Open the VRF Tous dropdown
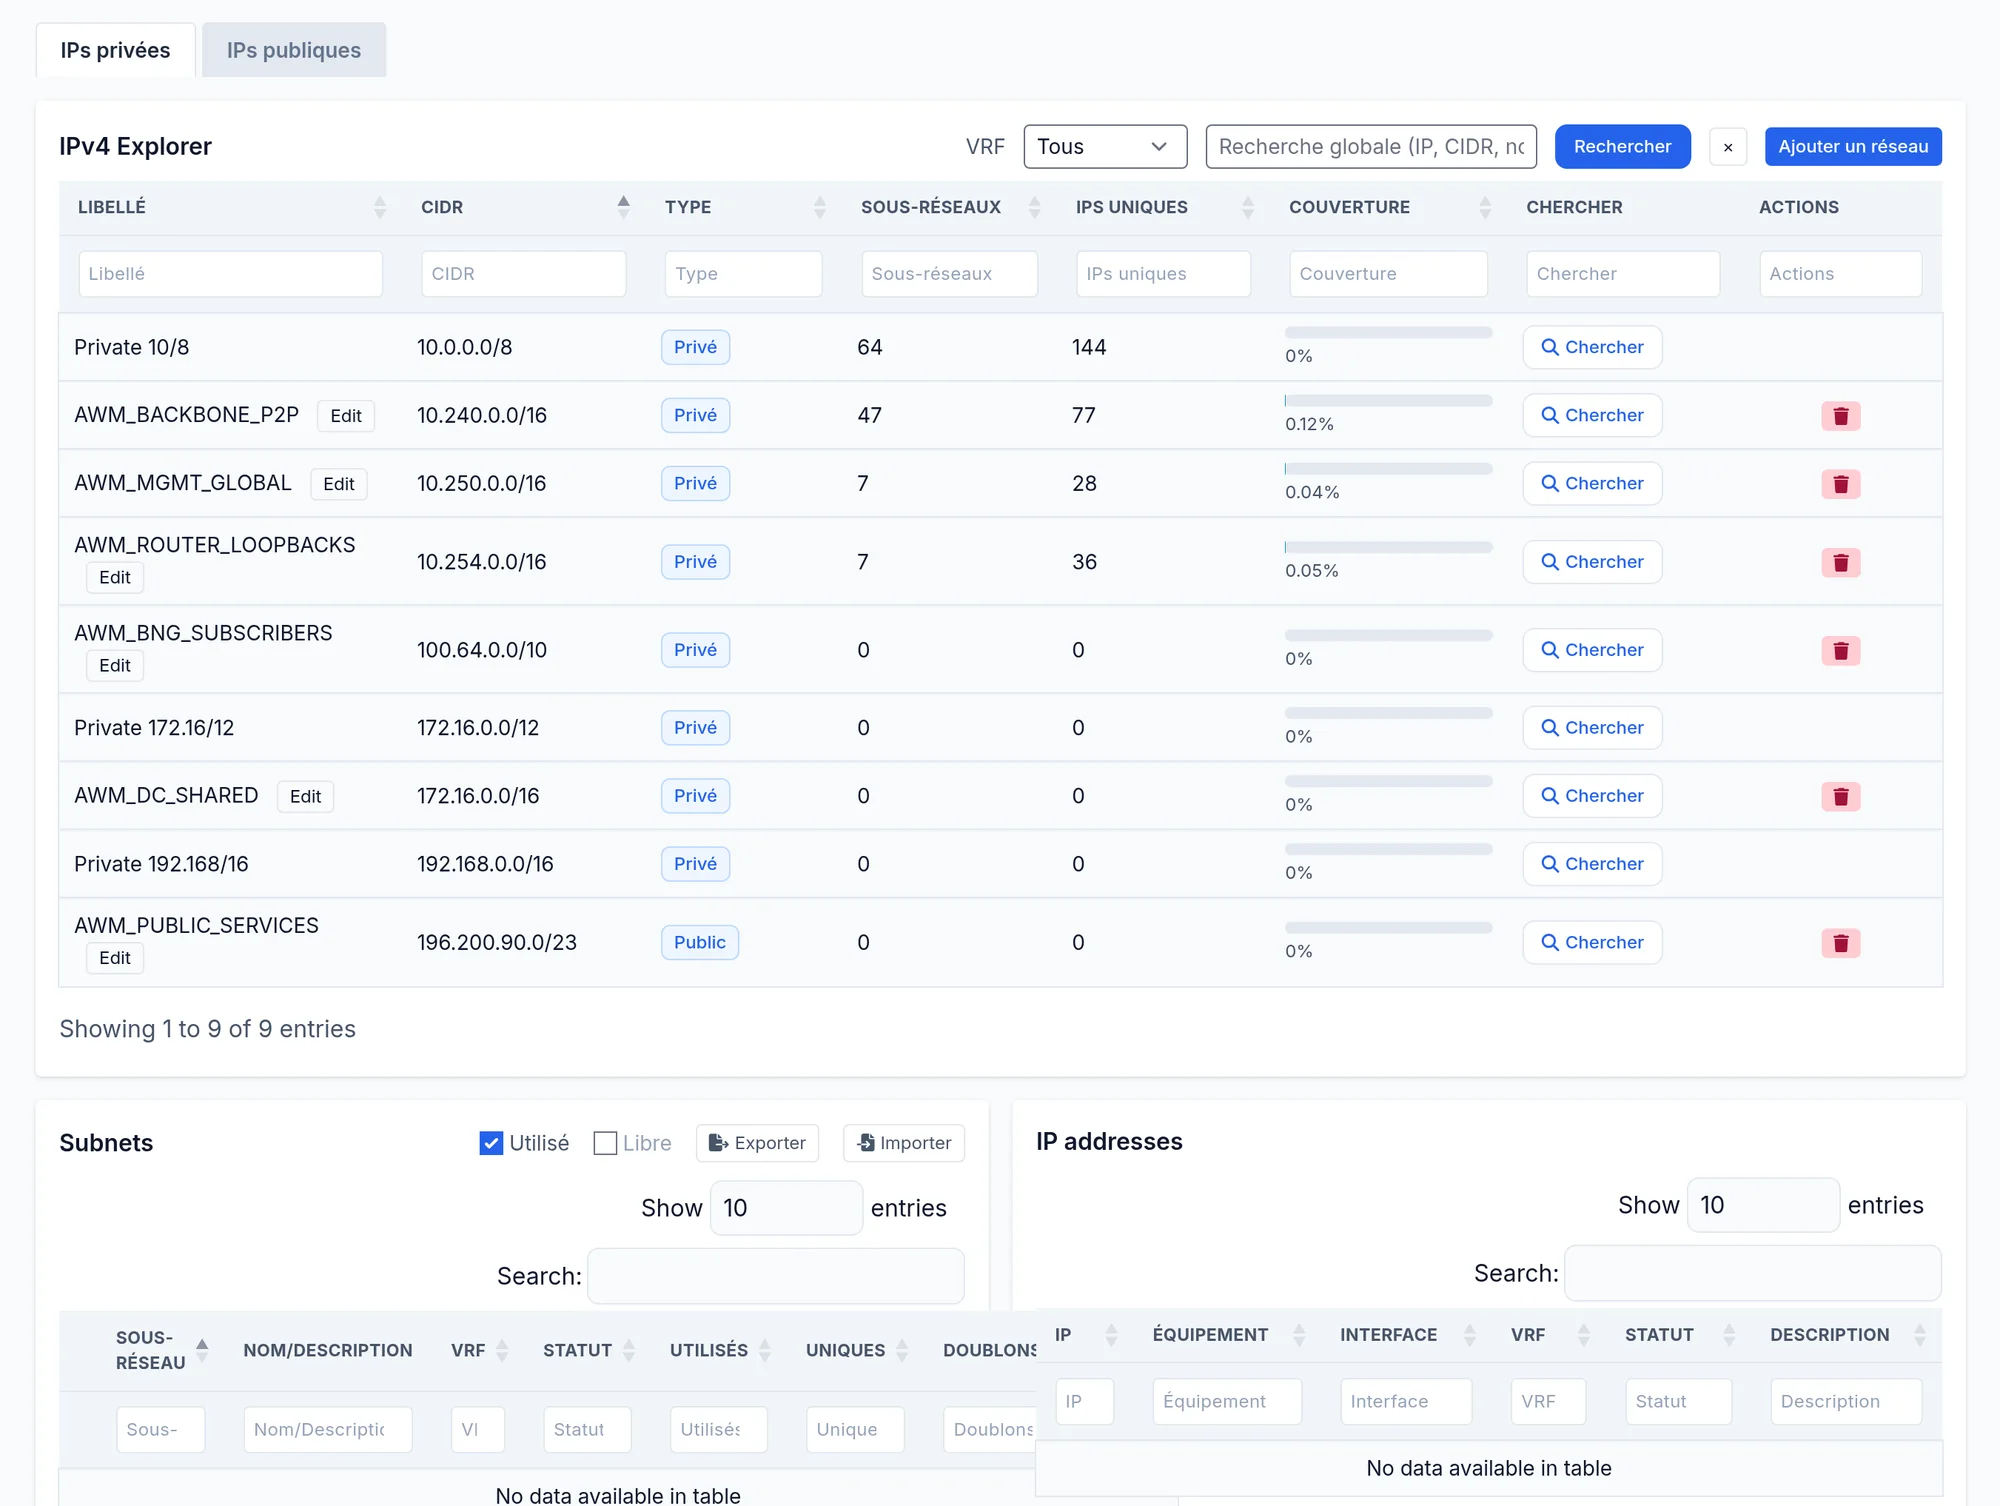 pos(1105,147)
